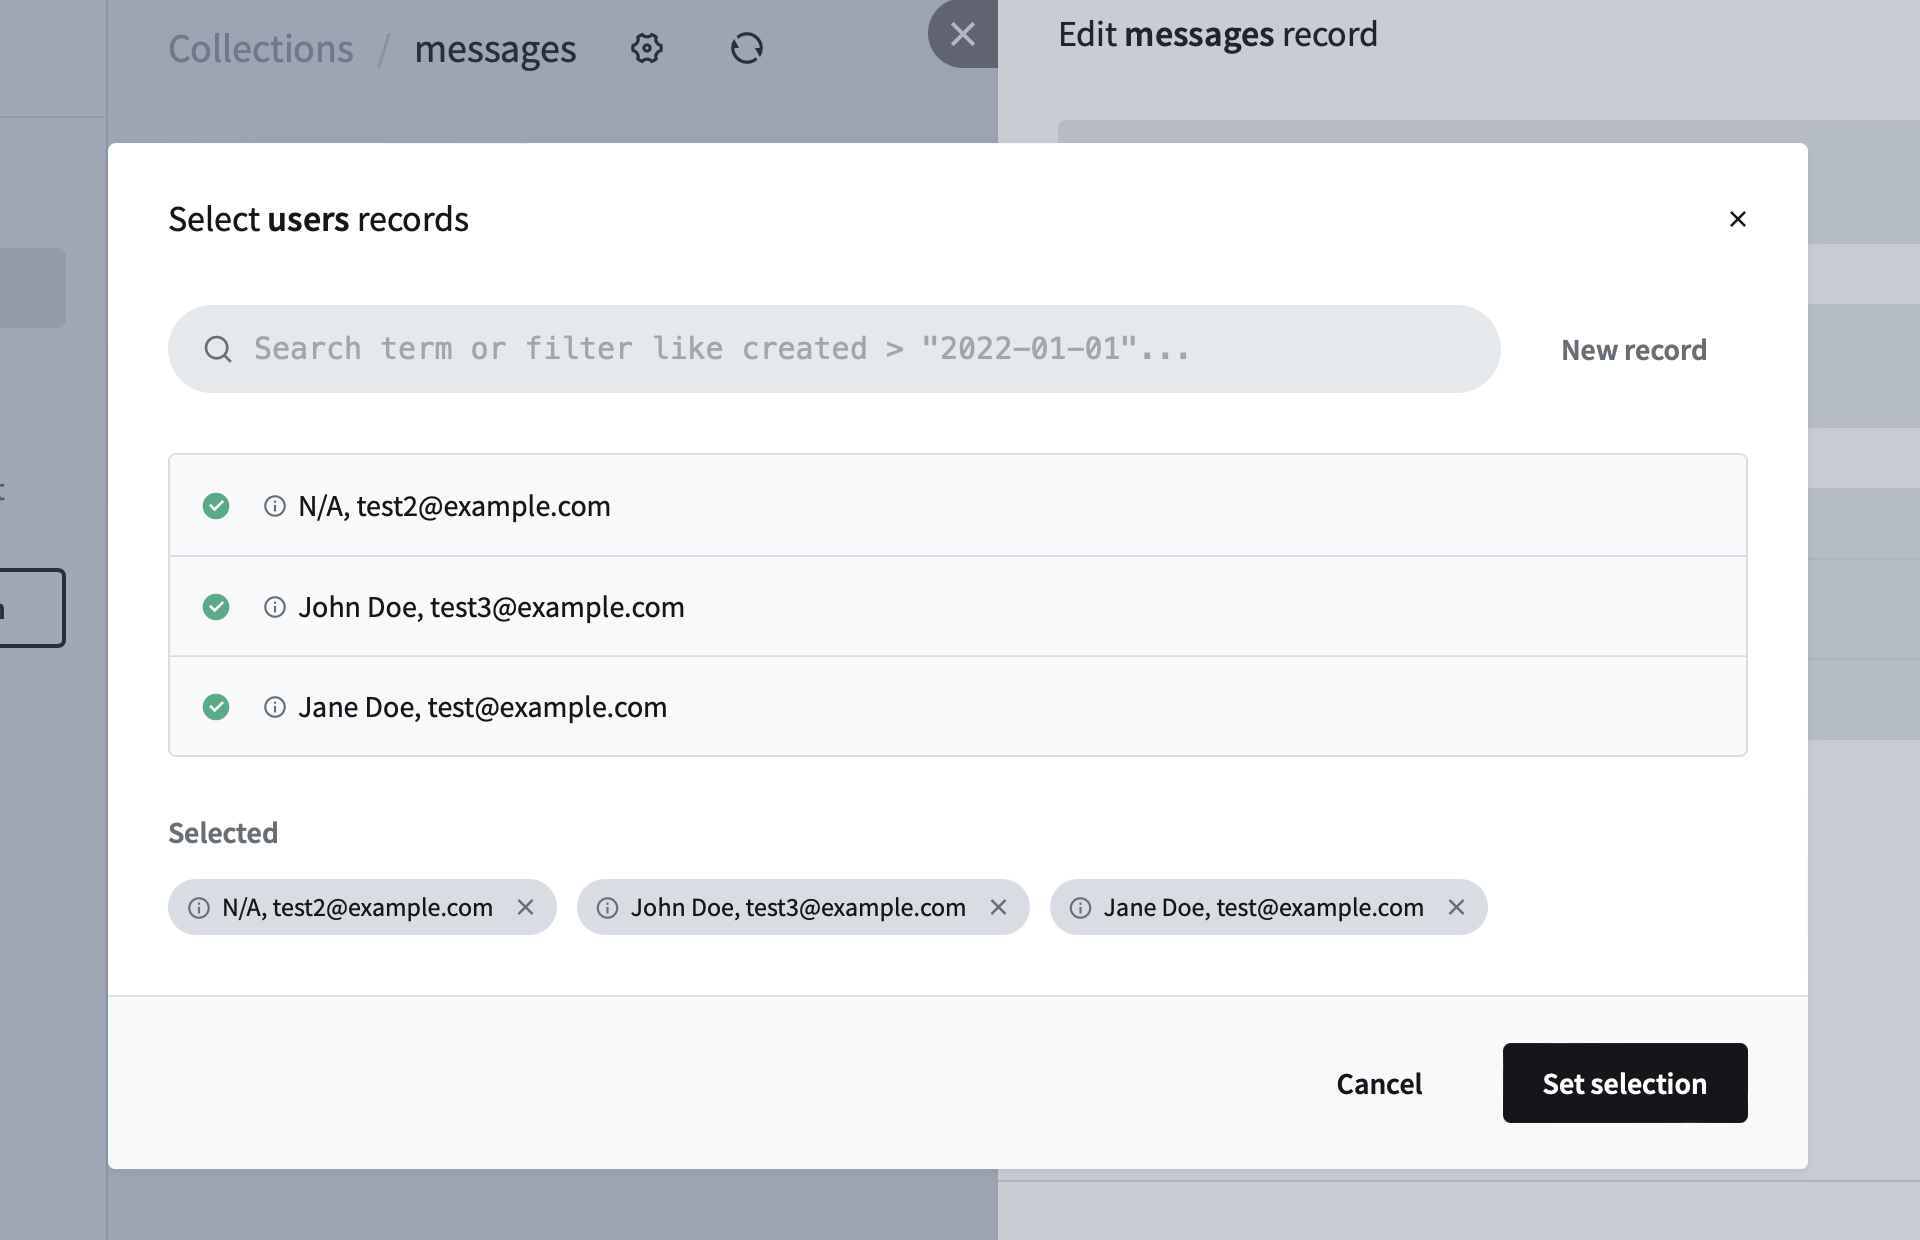This screenshot has height=1240, width=1920.
Task: Remove the John Doe chip from Selected
Action: pyautogui.click(x=999, y=908)
